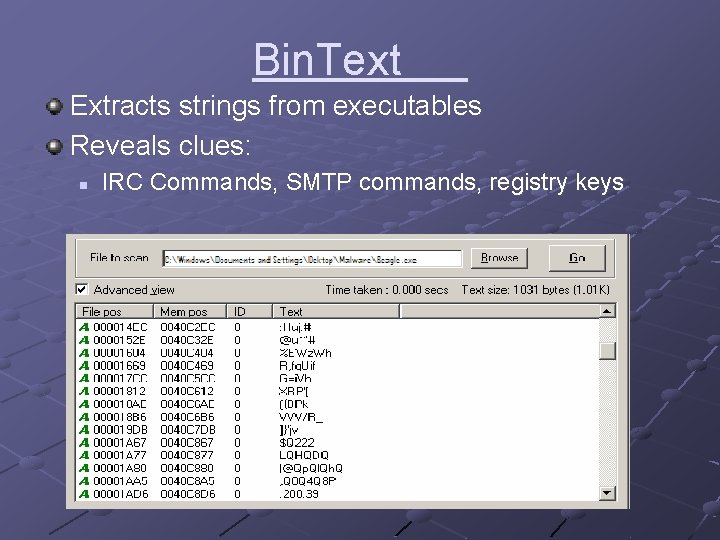Click the File to scan path field

[312, 259]
